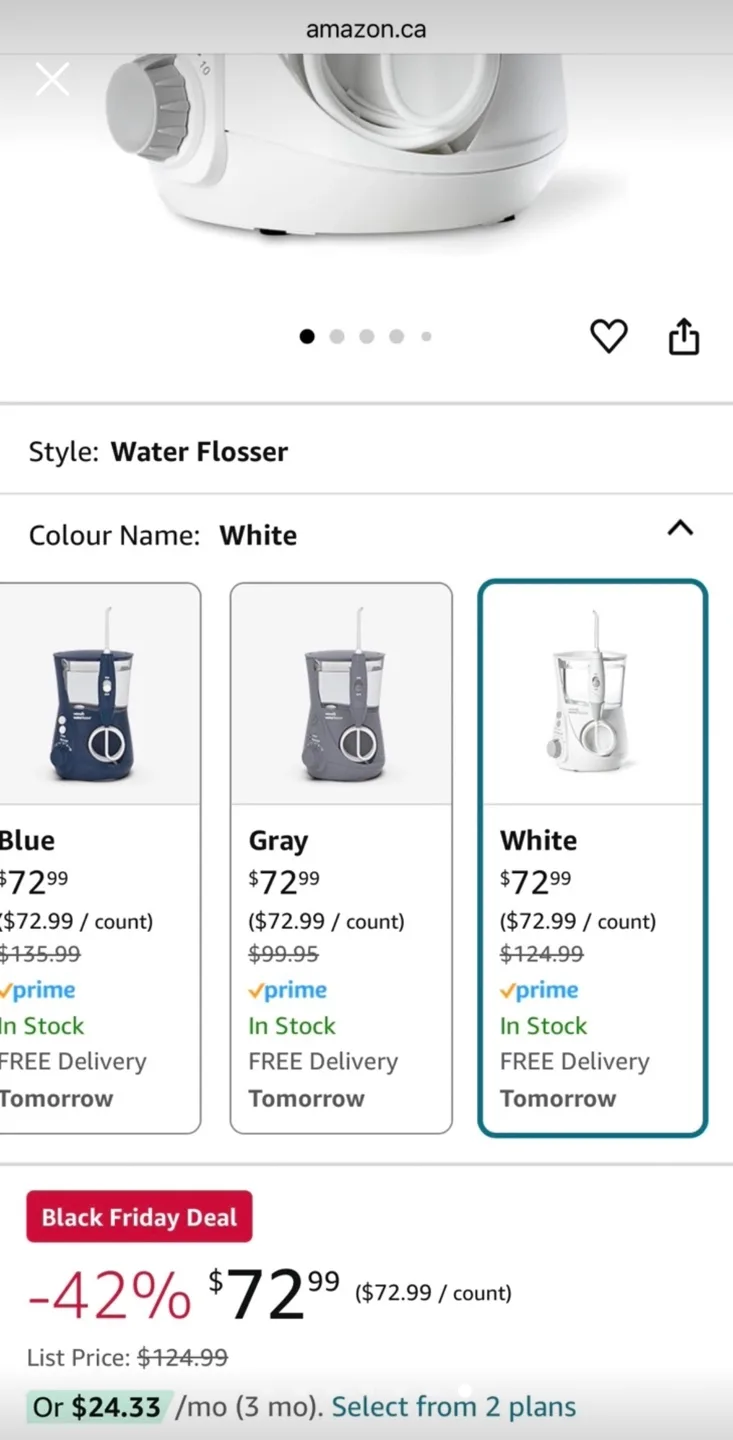Collapse the Colour Name section chevron
This screenshot has height=1440, width=733.
pos(680,529)
